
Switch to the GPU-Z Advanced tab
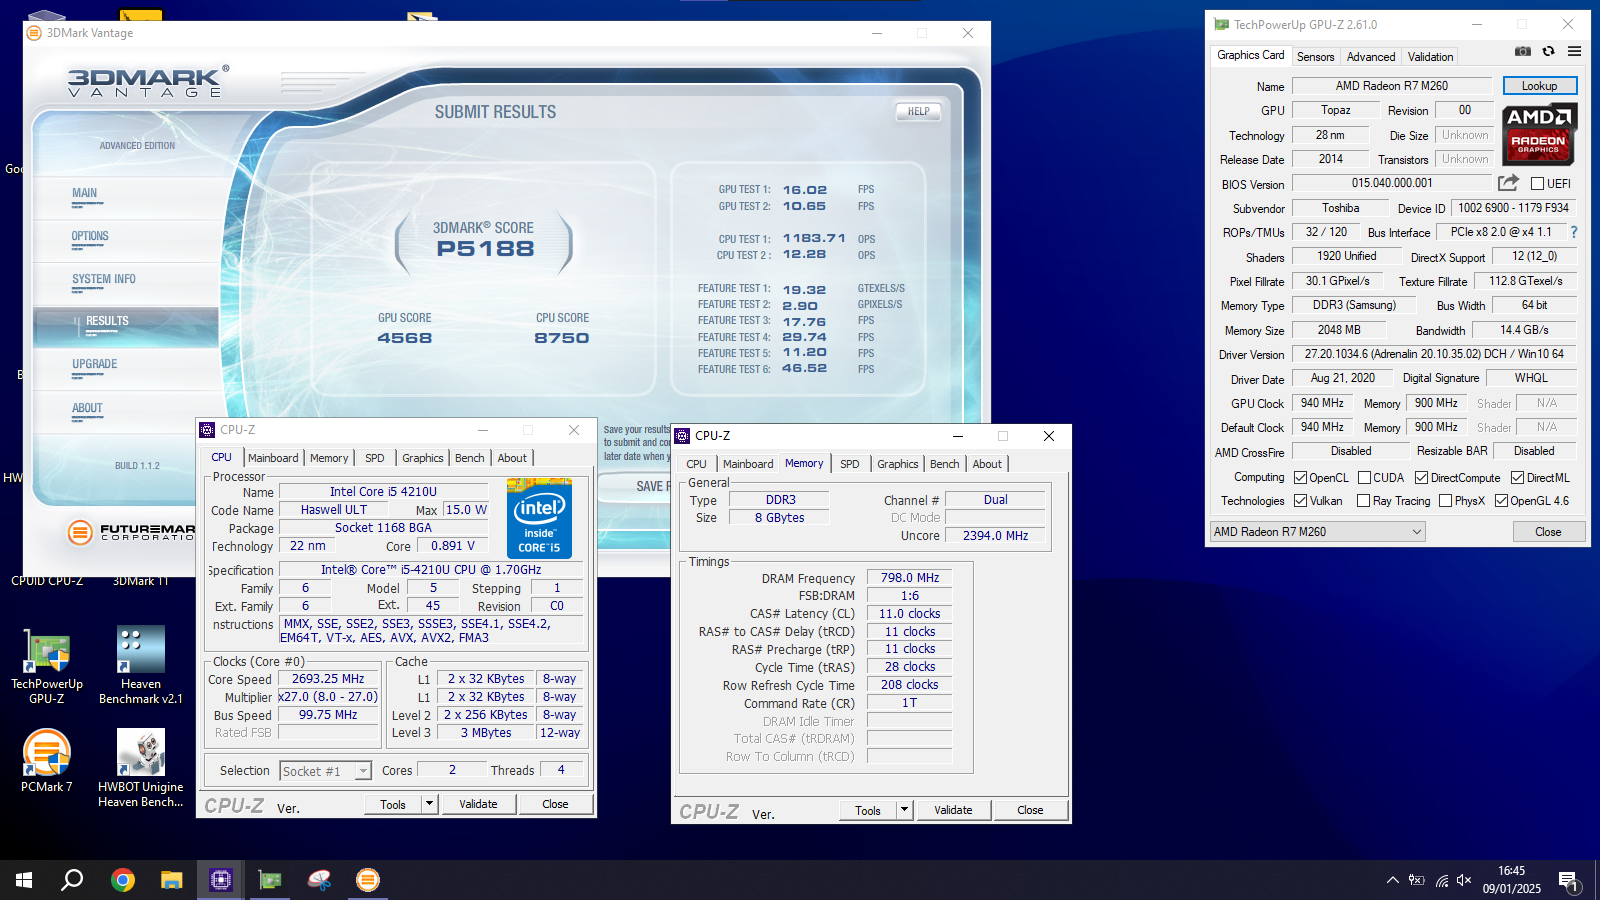pyautogui.click(x=1370, y=57)
